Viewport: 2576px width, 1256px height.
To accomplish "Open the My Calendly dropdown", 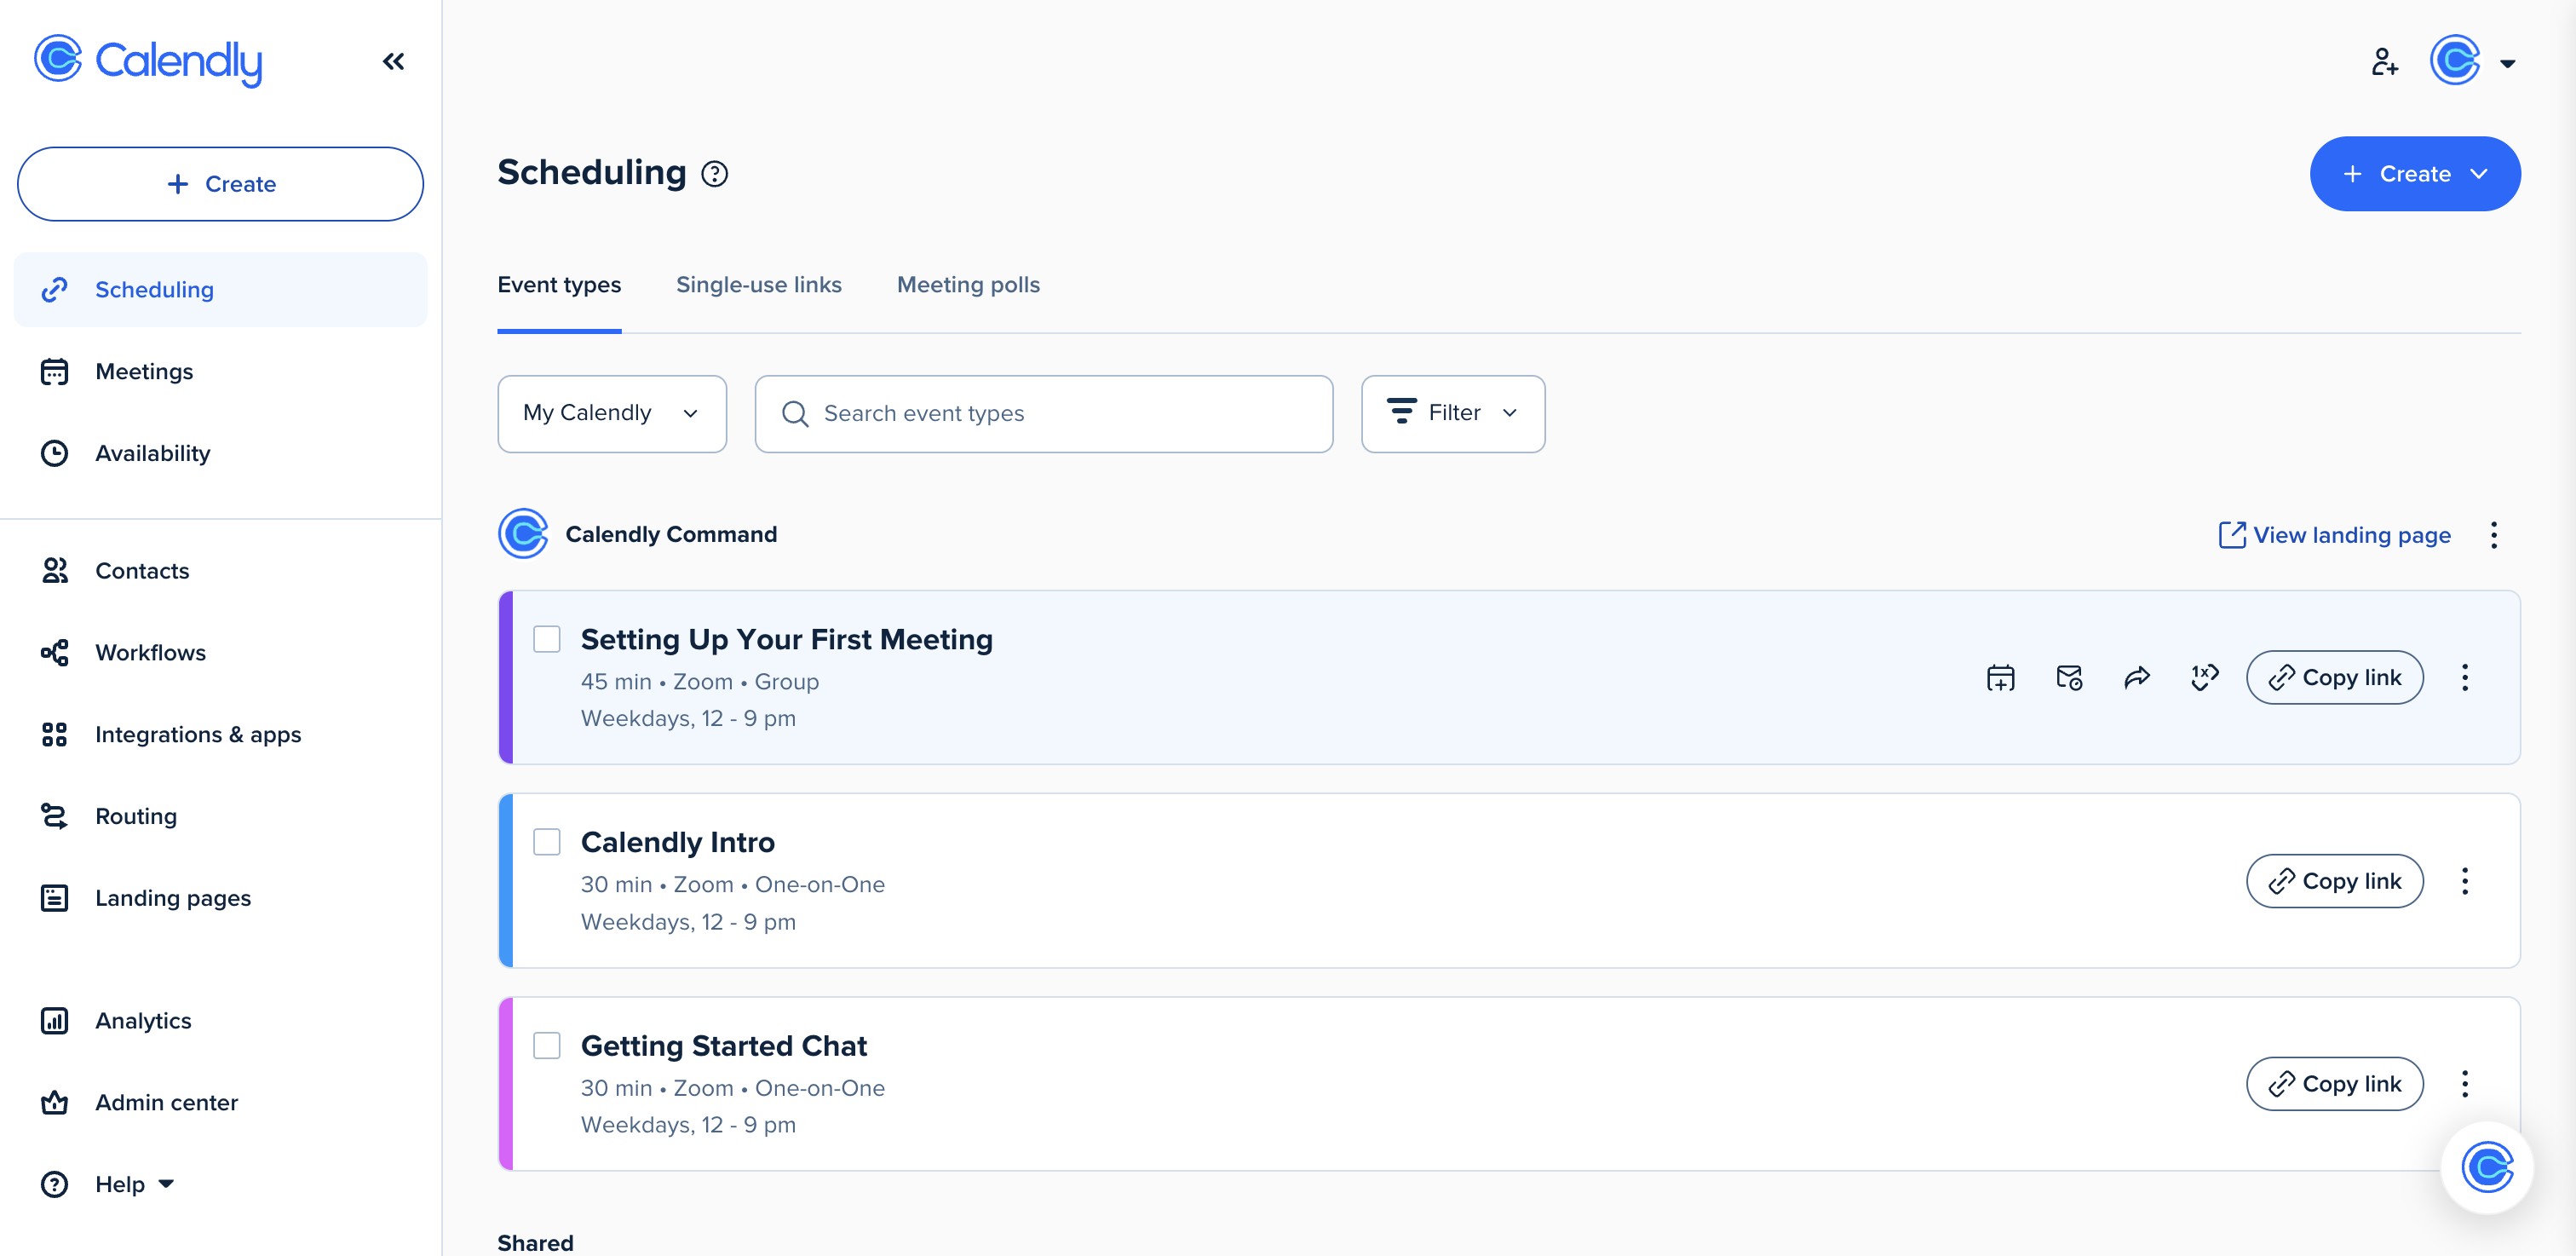I will tap(611, 414).
